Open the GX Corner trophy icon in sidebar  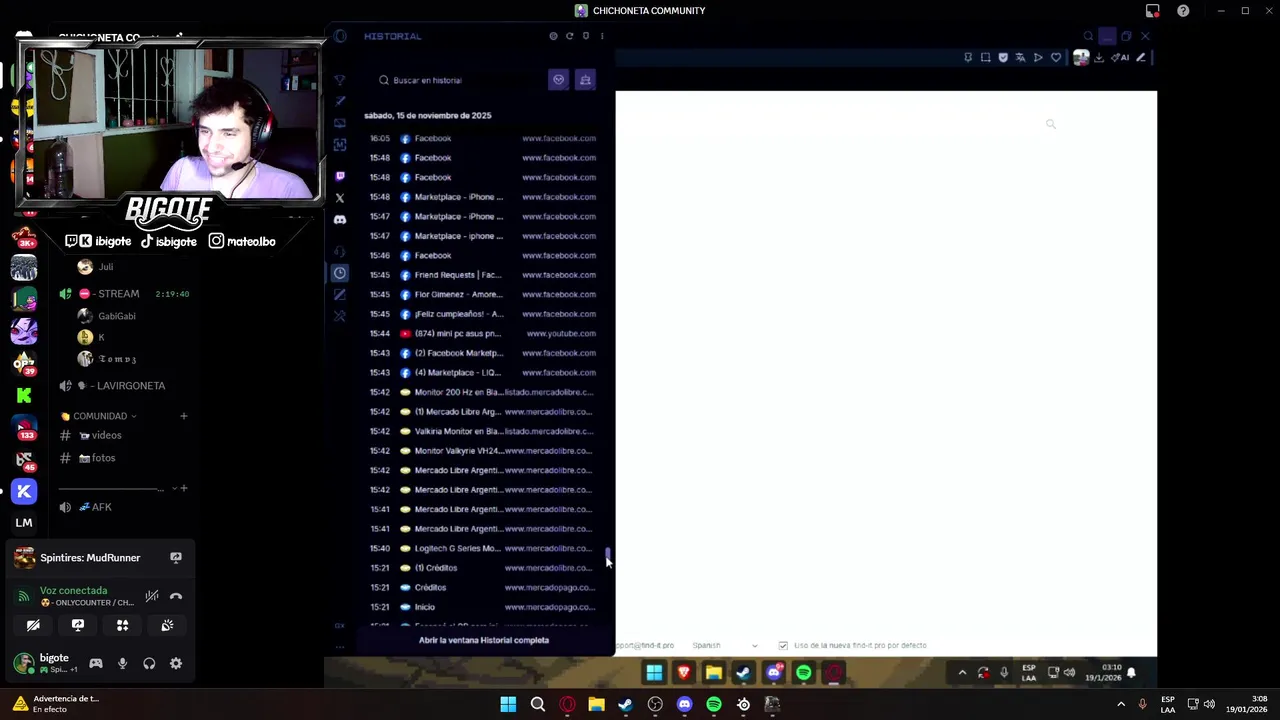340,79
